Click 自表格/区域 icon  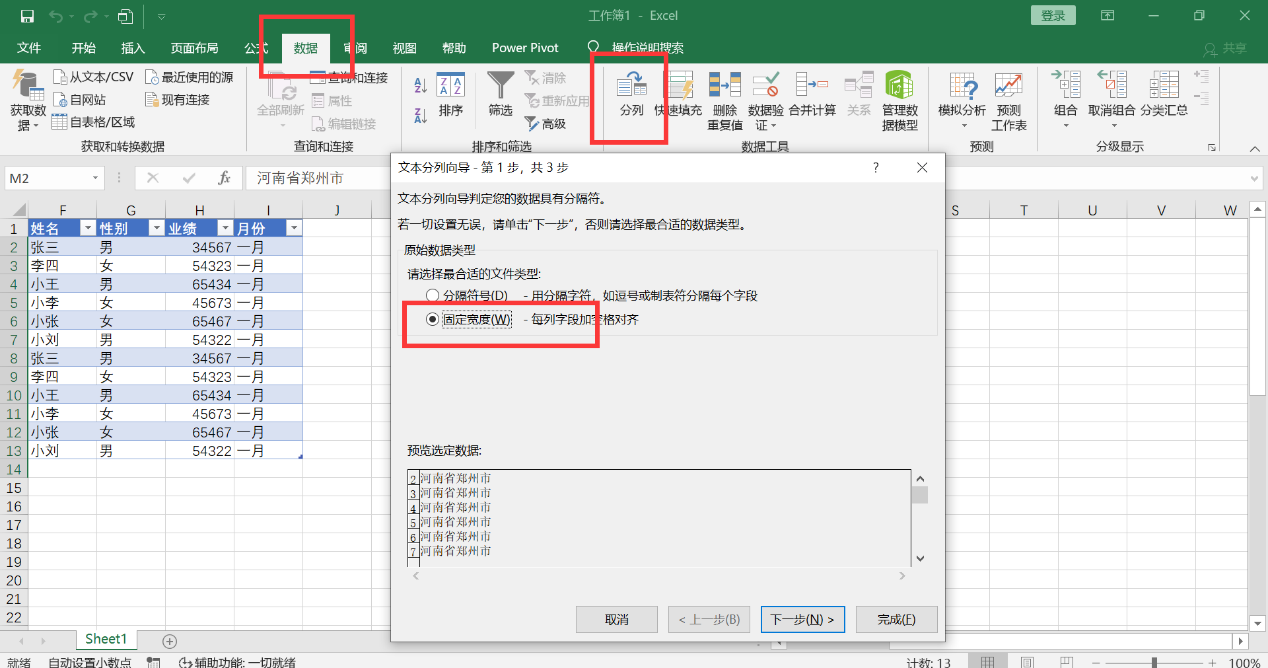coord(60,122)
